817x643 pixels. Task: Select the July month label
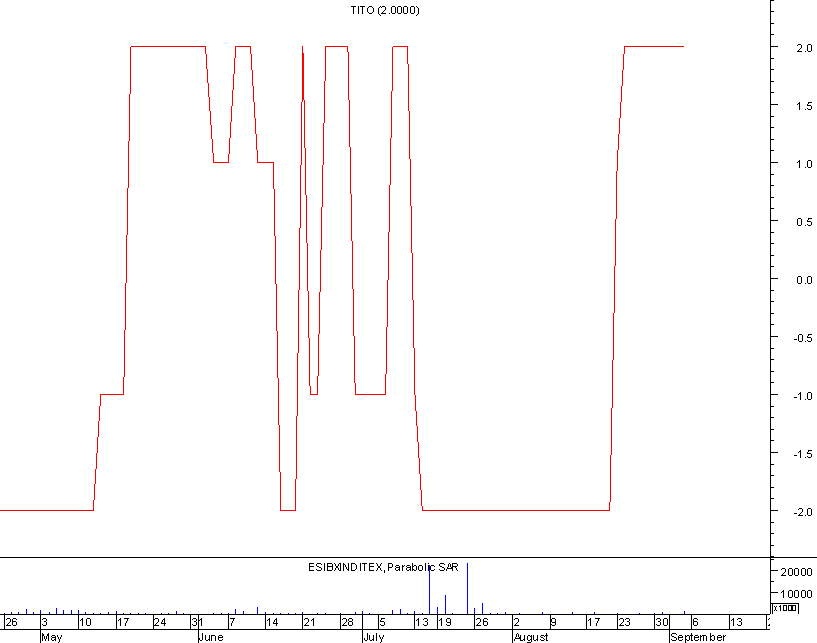374,637
